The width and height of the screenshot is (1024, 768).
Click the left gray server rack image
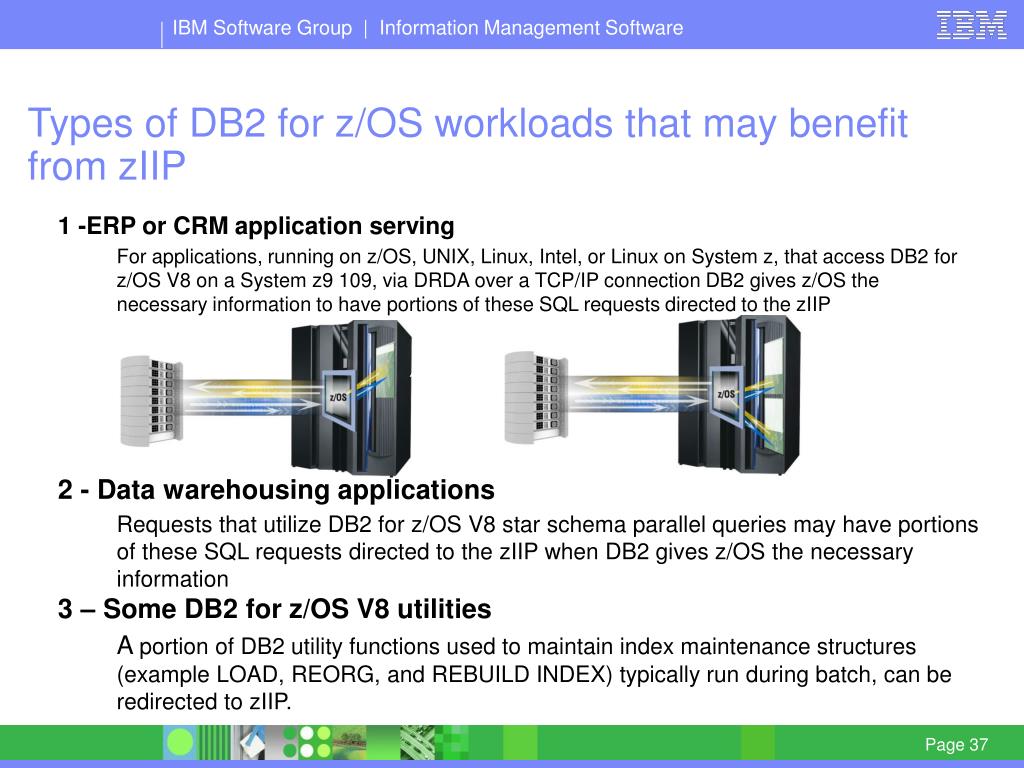point(152,401)
